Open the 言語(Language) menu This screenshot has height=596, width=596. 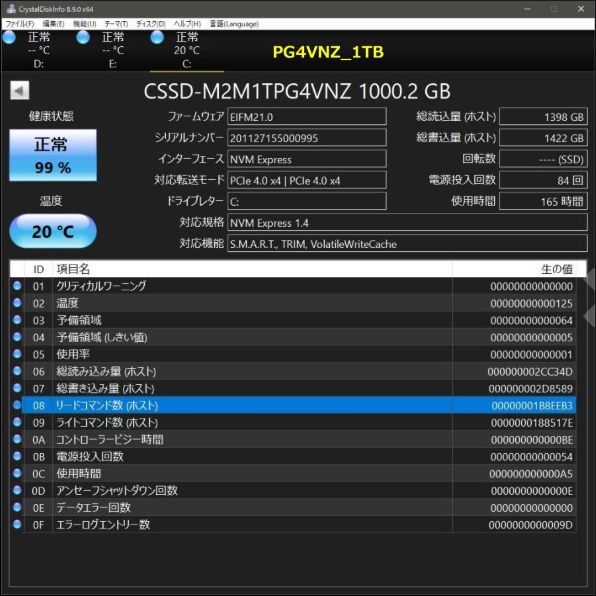coord(234,24)
